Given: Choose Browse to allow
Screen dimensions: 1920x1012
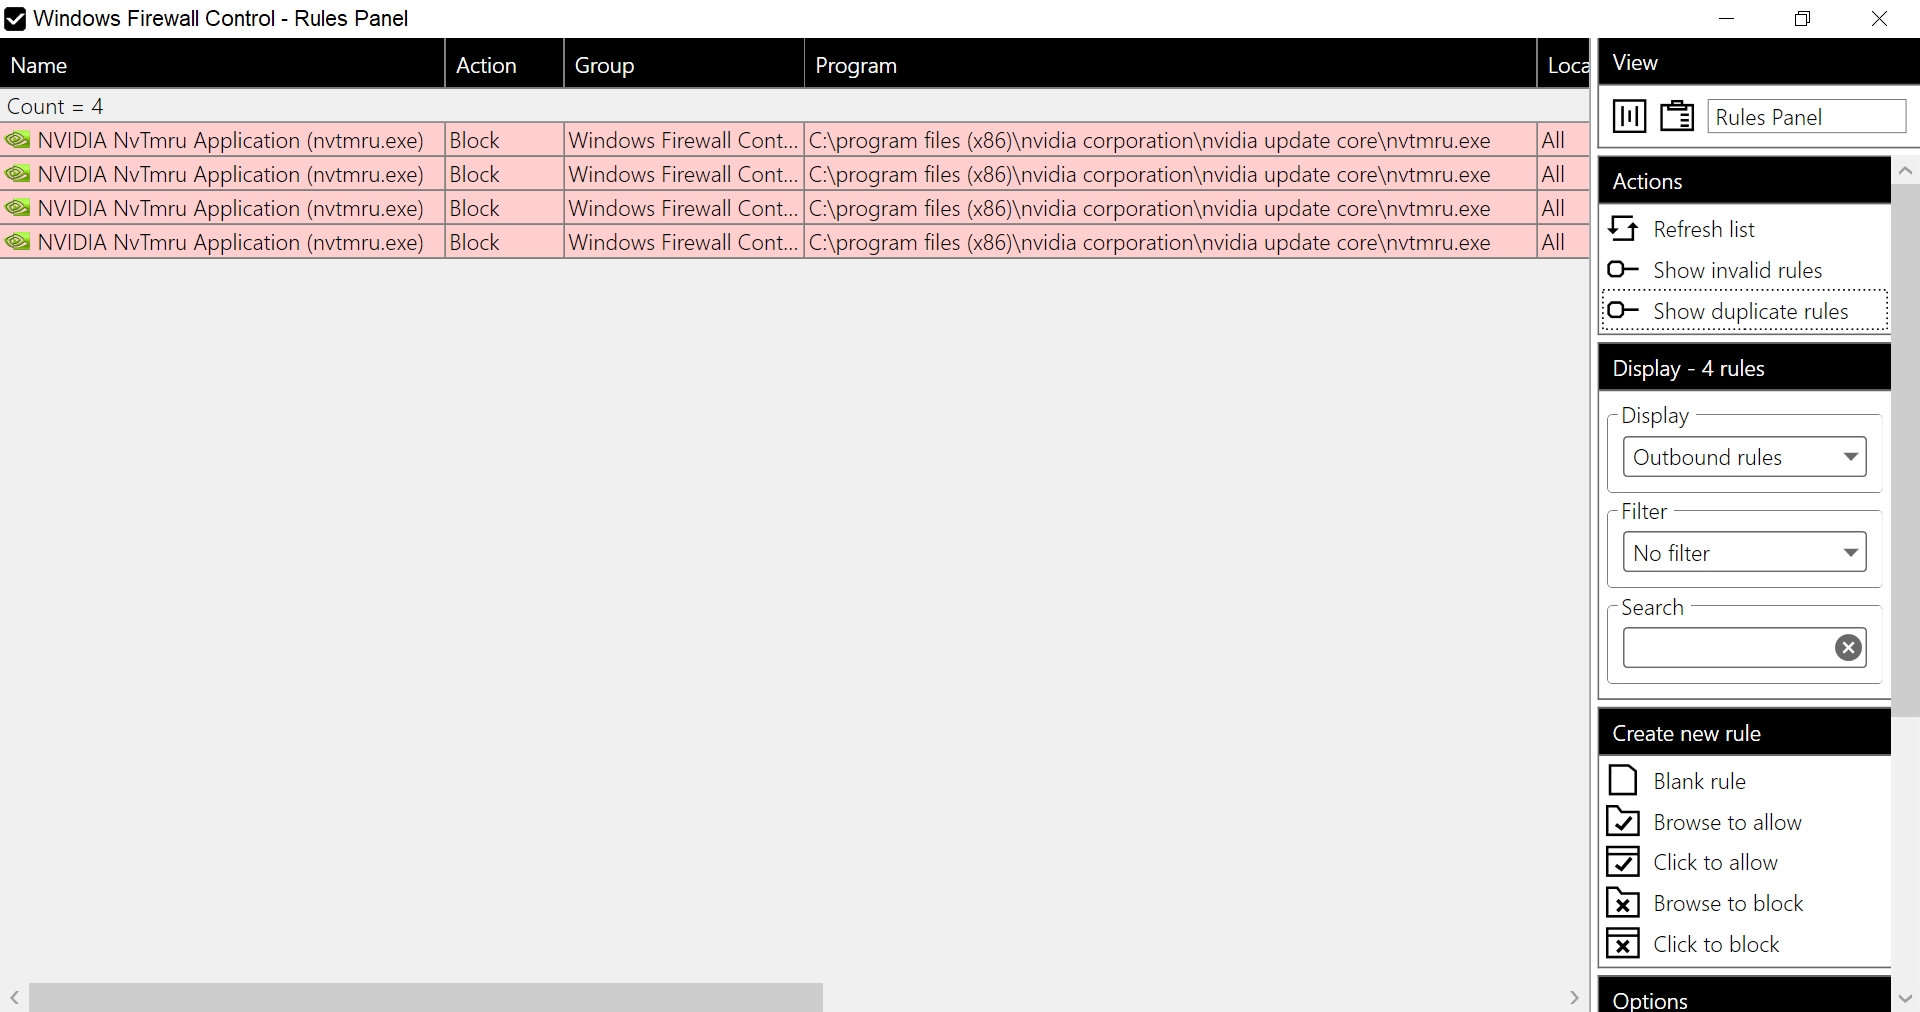Looking at the screenshot, I should pyautogui.click(x=1745, y=822).
